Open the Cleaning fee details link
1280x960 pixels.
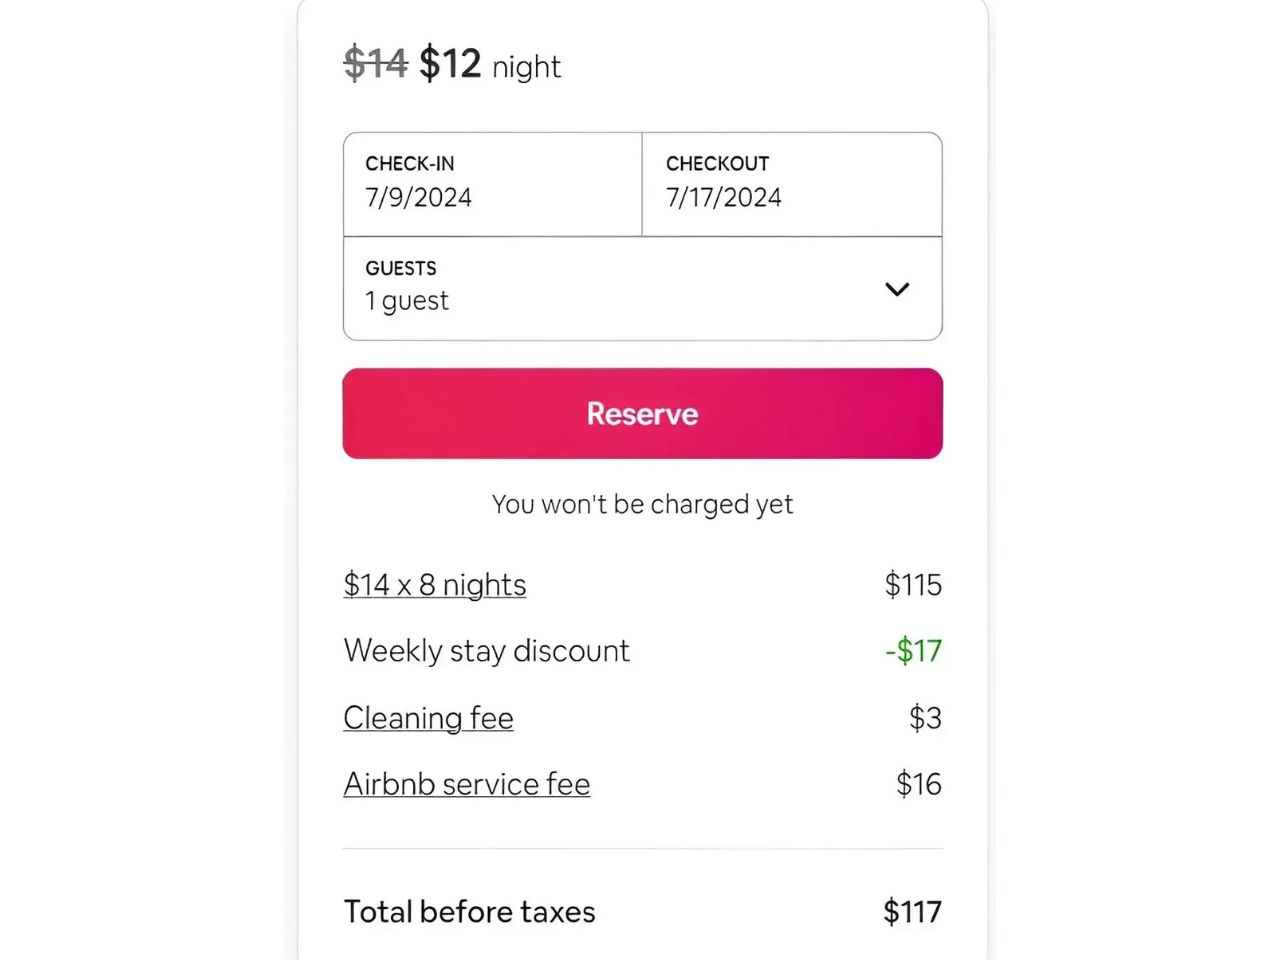(x=428, y=718)
